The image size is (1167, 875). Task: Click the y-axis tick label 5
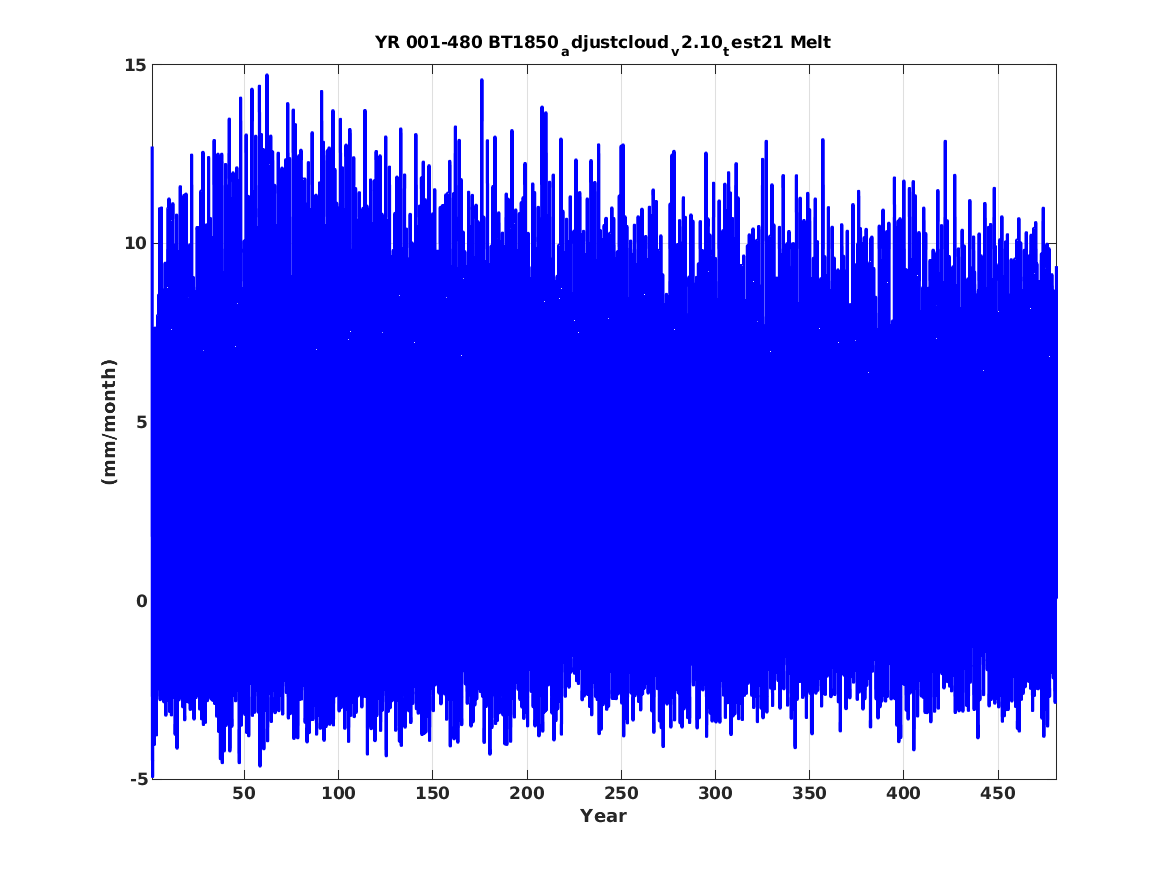tap(141, 423)
